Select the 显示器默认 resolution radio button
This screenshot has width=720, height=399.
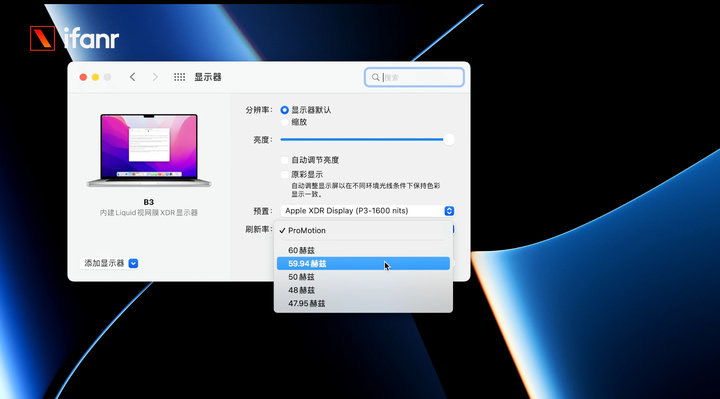(285, 110)
